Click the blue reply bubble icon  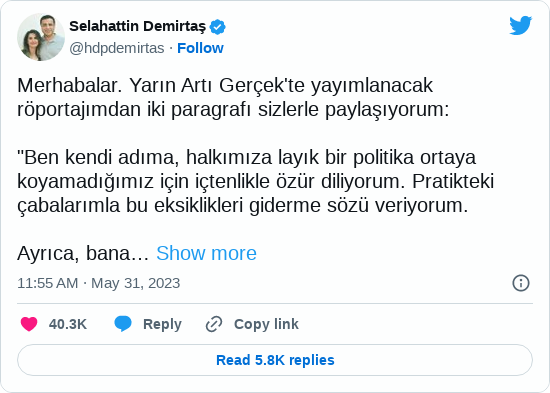123,324
